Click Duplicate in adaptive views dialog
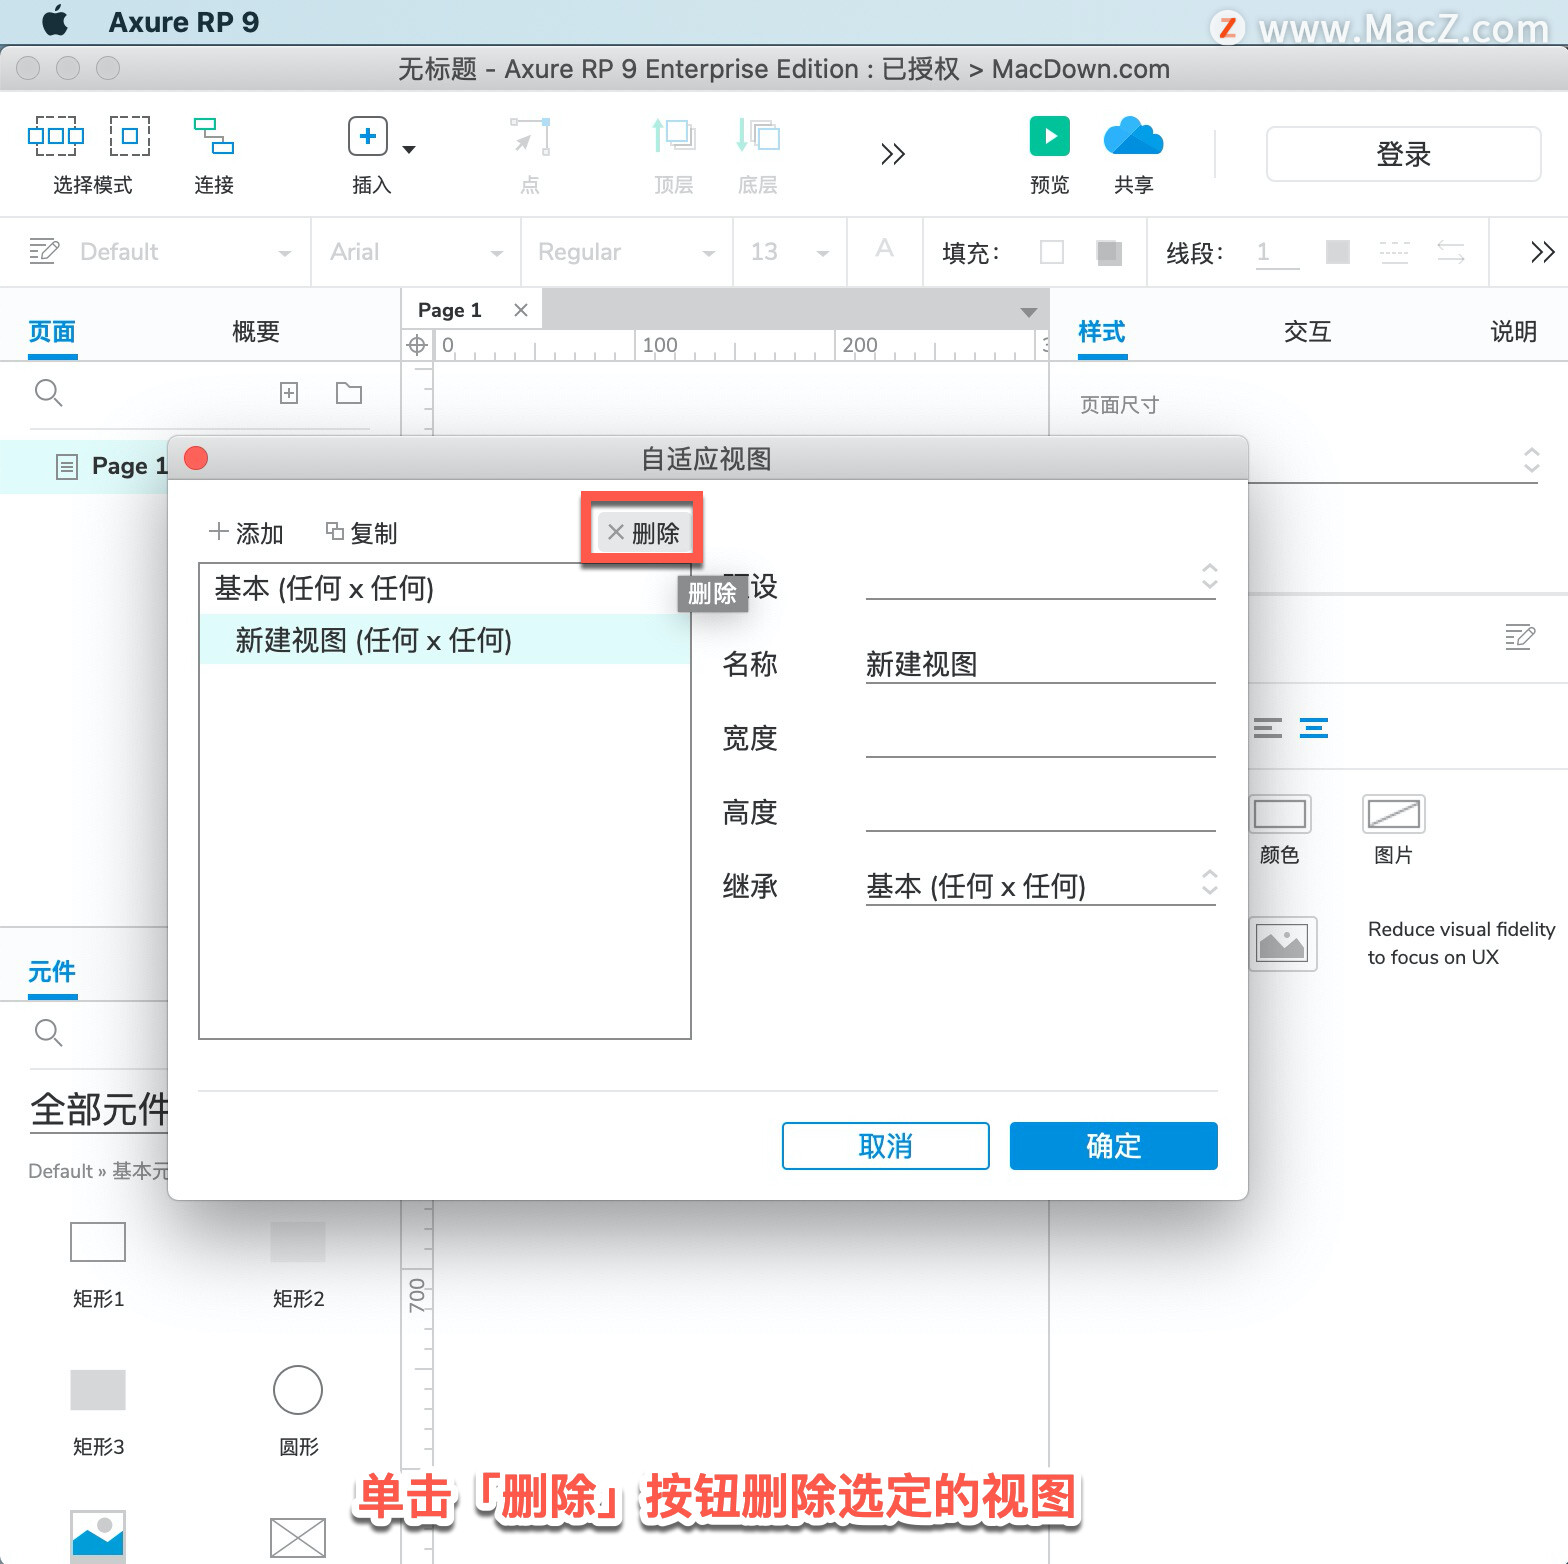Viewport: 1568px width, 1564px height. point(362,533)
